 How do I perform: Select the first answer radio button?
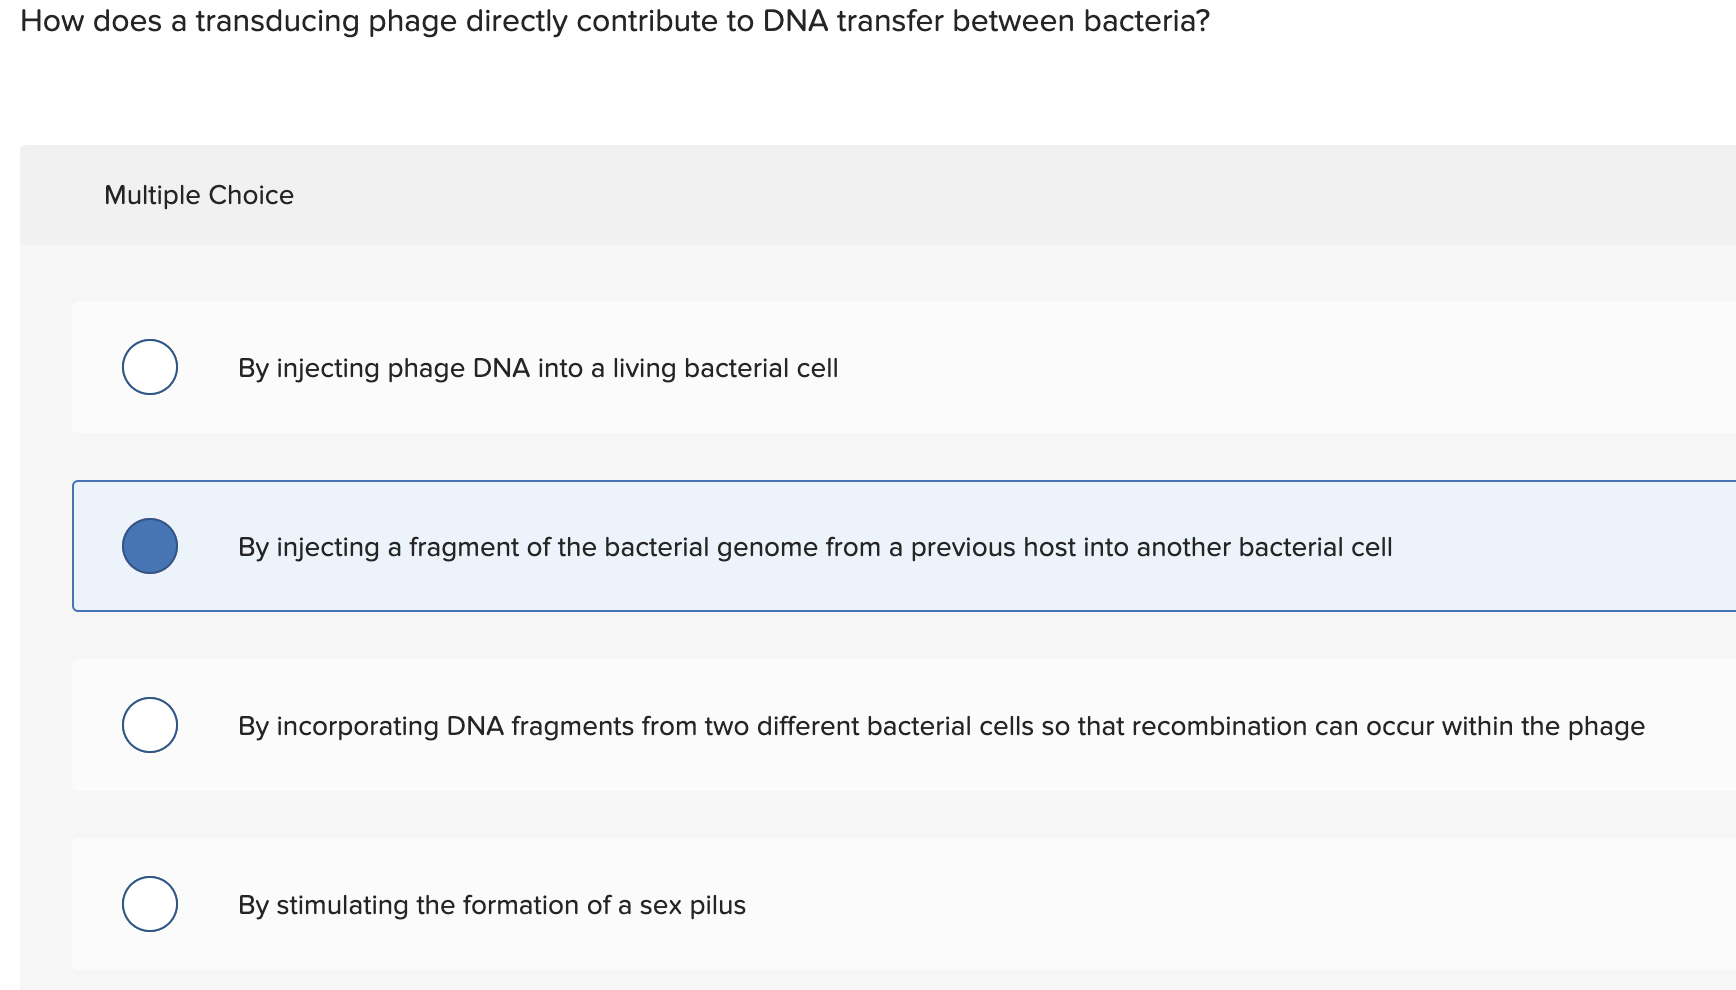(149, 367)
